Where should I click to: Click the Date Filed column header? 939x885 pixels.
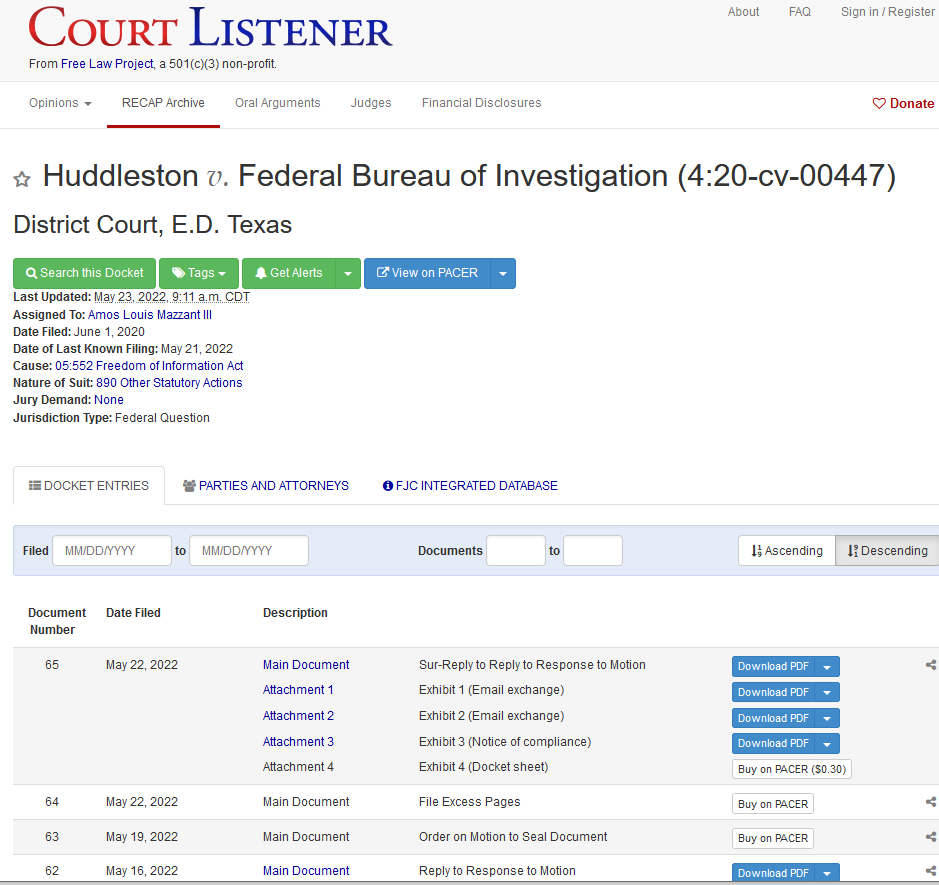[133, 613]
